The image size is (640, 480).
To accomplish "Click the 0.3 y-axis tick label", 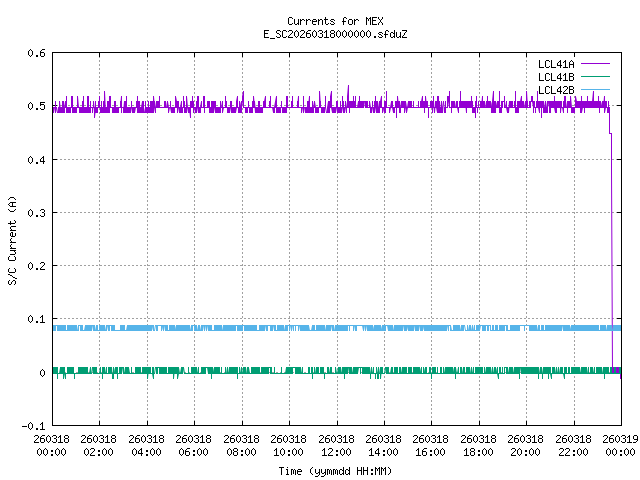I will 33,213.
